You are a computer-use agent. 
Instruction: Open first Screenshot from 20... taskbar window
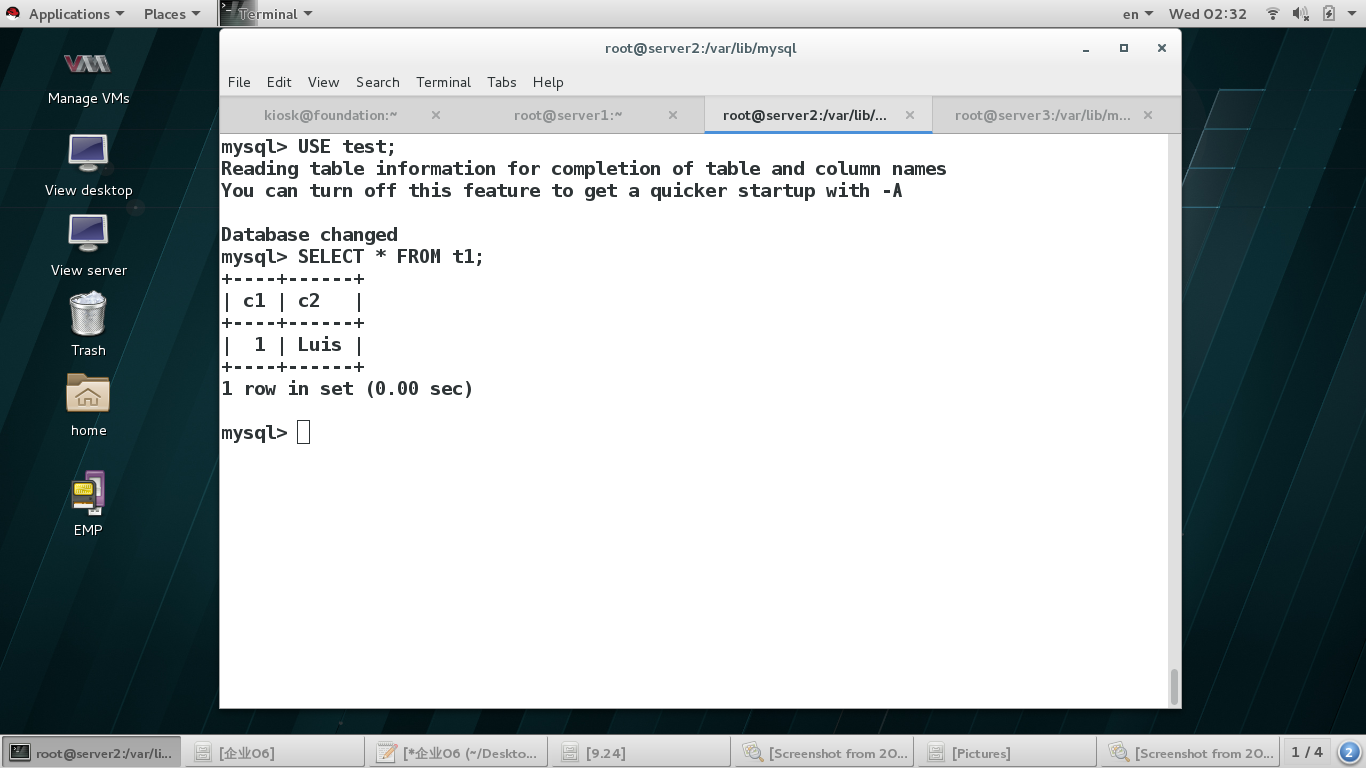pos(825,752)
